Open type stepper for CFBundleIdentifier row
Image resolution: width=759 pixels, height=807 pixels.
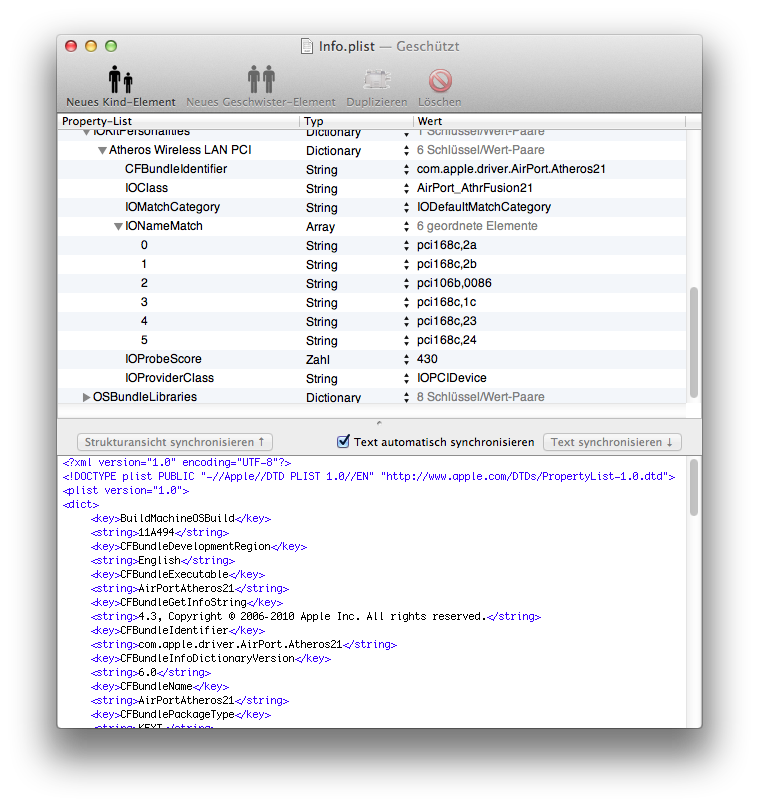(407, 169)
